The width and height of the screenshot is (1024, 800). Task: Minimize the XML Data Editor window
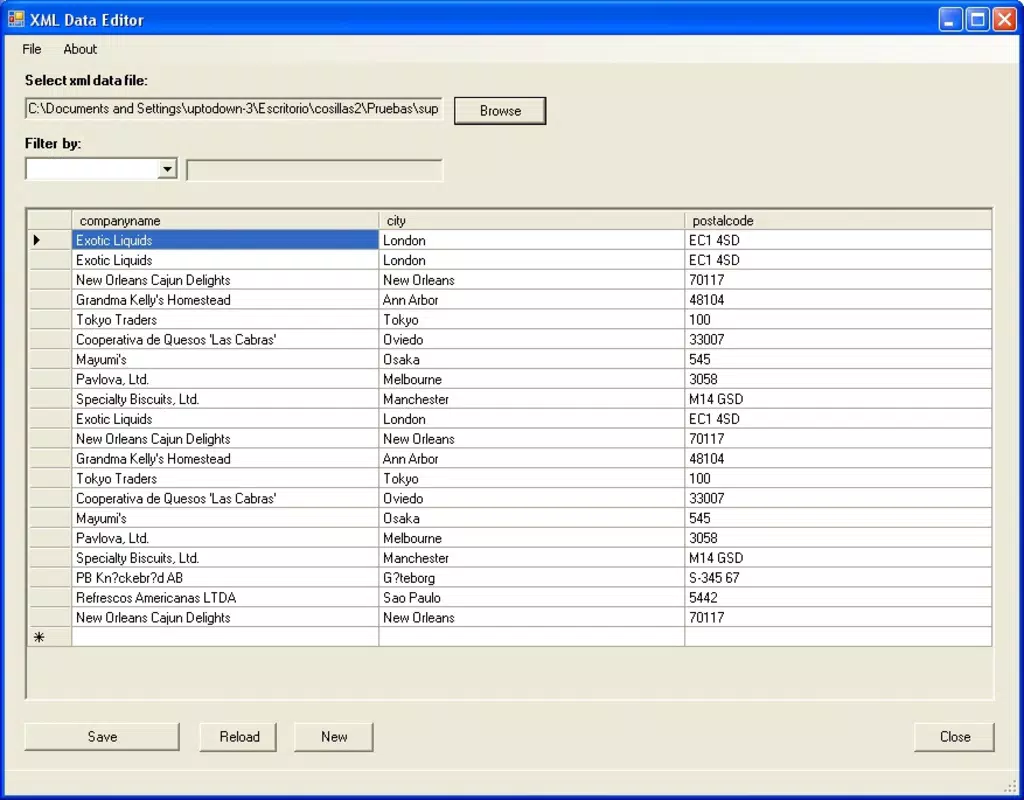pyautogui.click(x=950, y=20)
